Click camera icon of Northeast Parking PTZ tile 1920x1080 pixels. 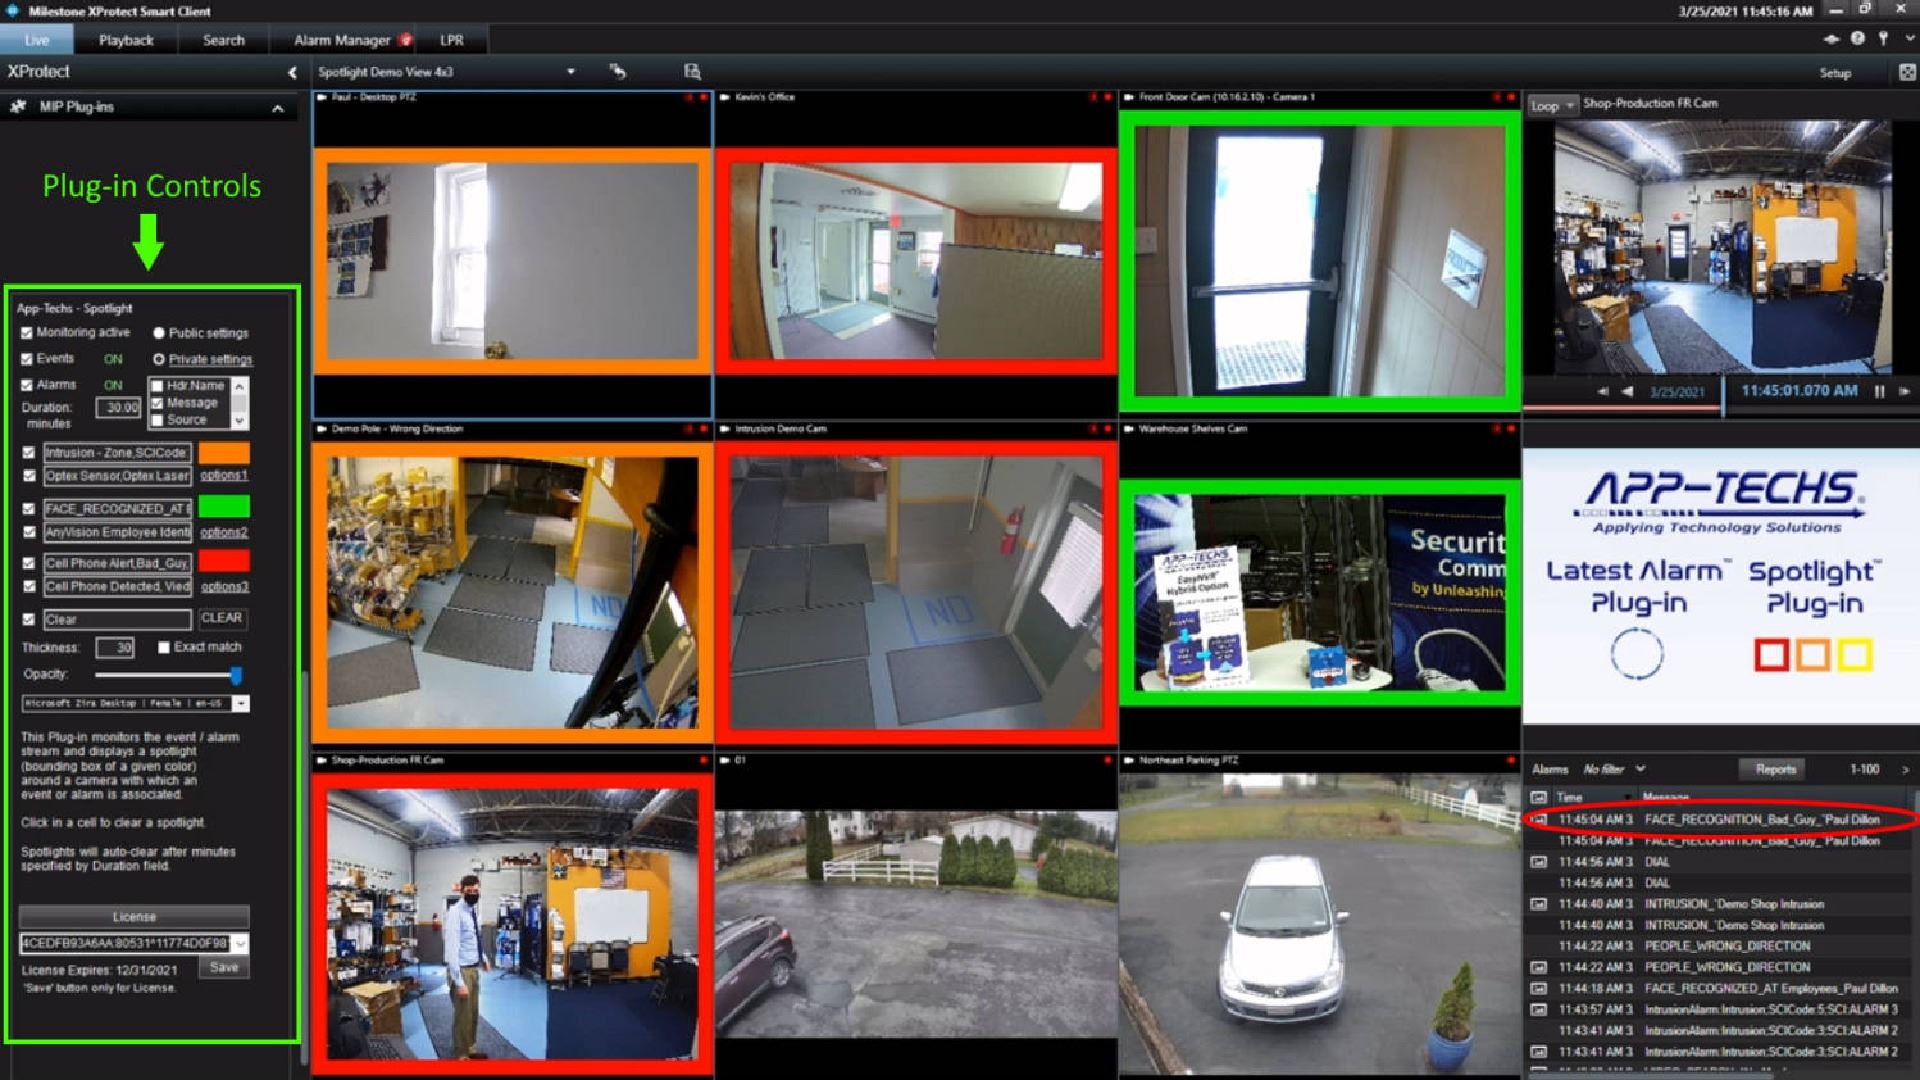coord(1129,760)
